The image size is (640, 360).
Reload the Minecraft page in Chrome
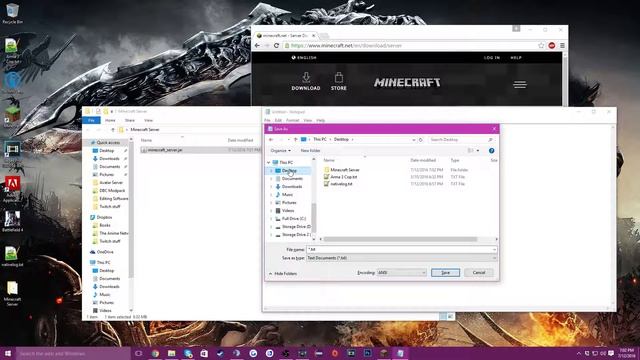pyautogui.click(x=276, y=46)
